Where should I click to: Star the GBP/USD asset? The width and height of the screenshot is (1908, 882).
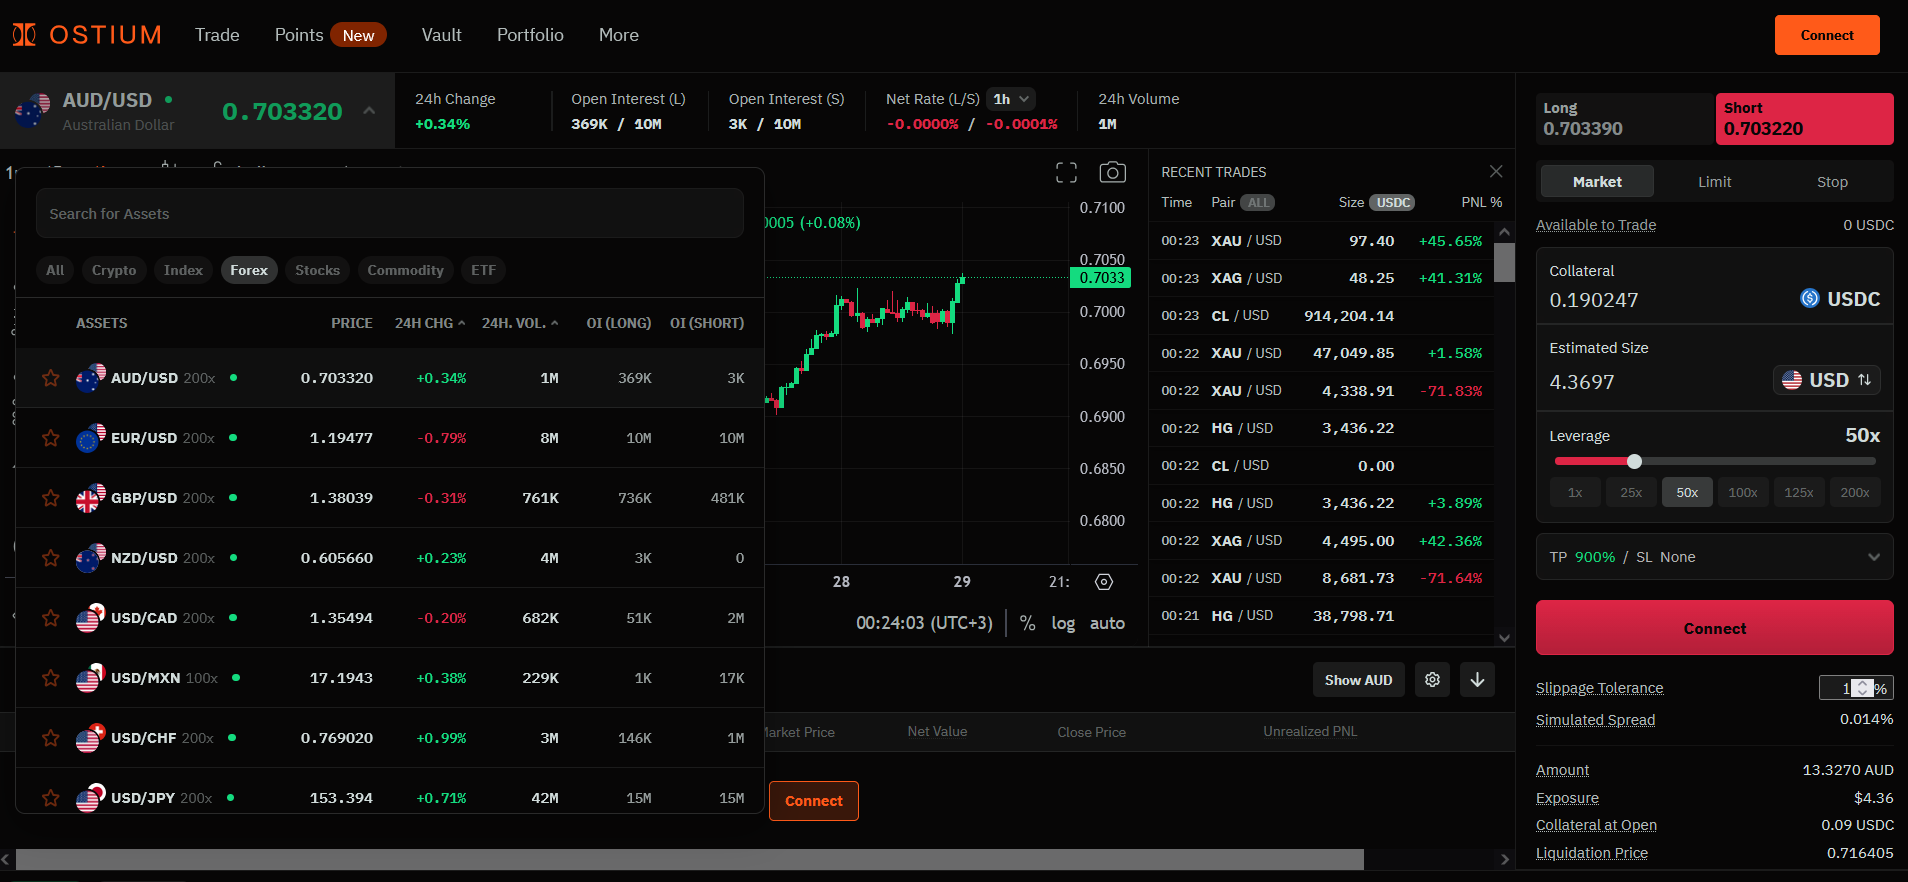click(x=51, y=498)
